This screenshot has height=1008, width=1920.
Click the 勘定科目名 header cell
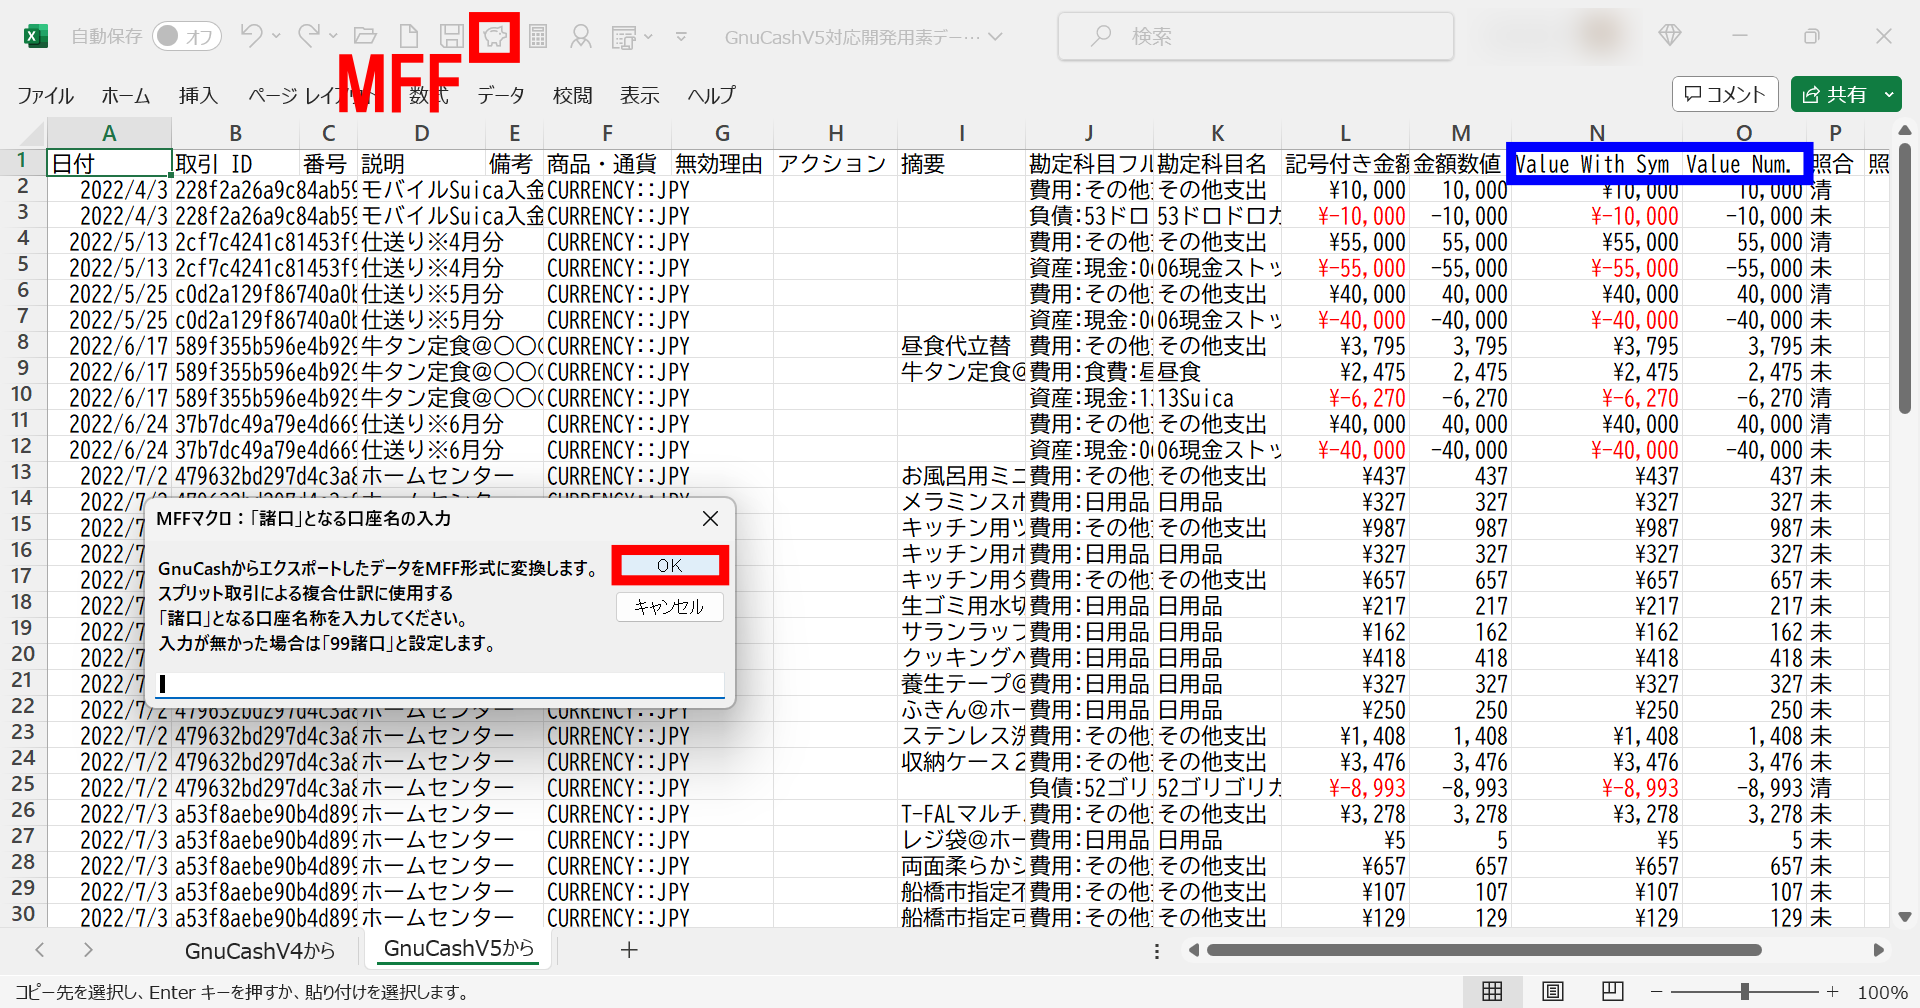(x=1217, y=164)
